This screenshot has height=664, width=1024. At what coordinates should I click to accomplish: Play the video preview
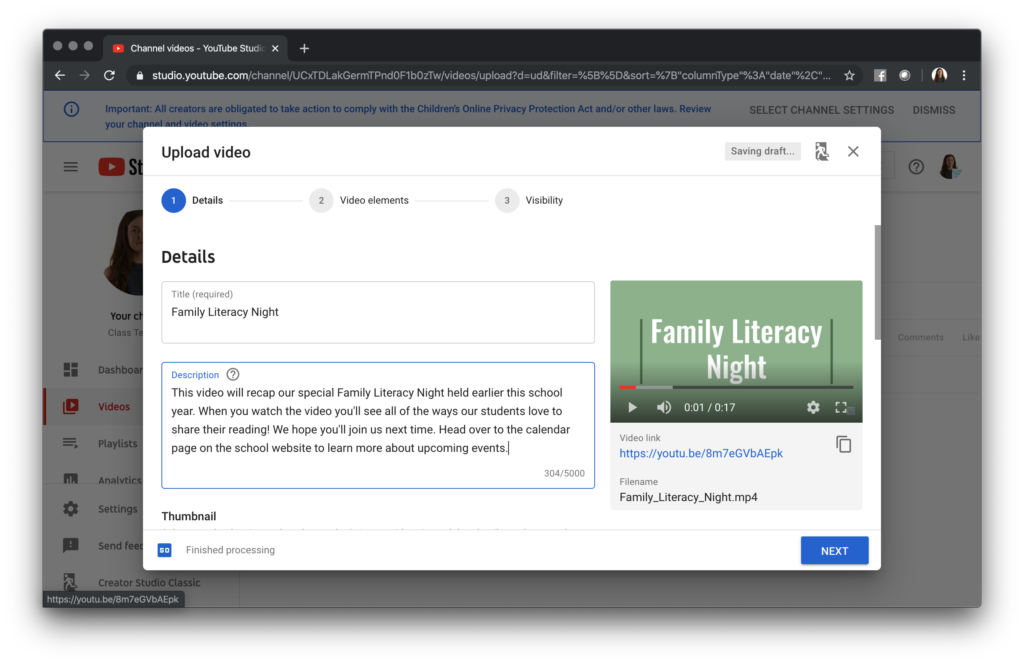(x=632, y=407)
